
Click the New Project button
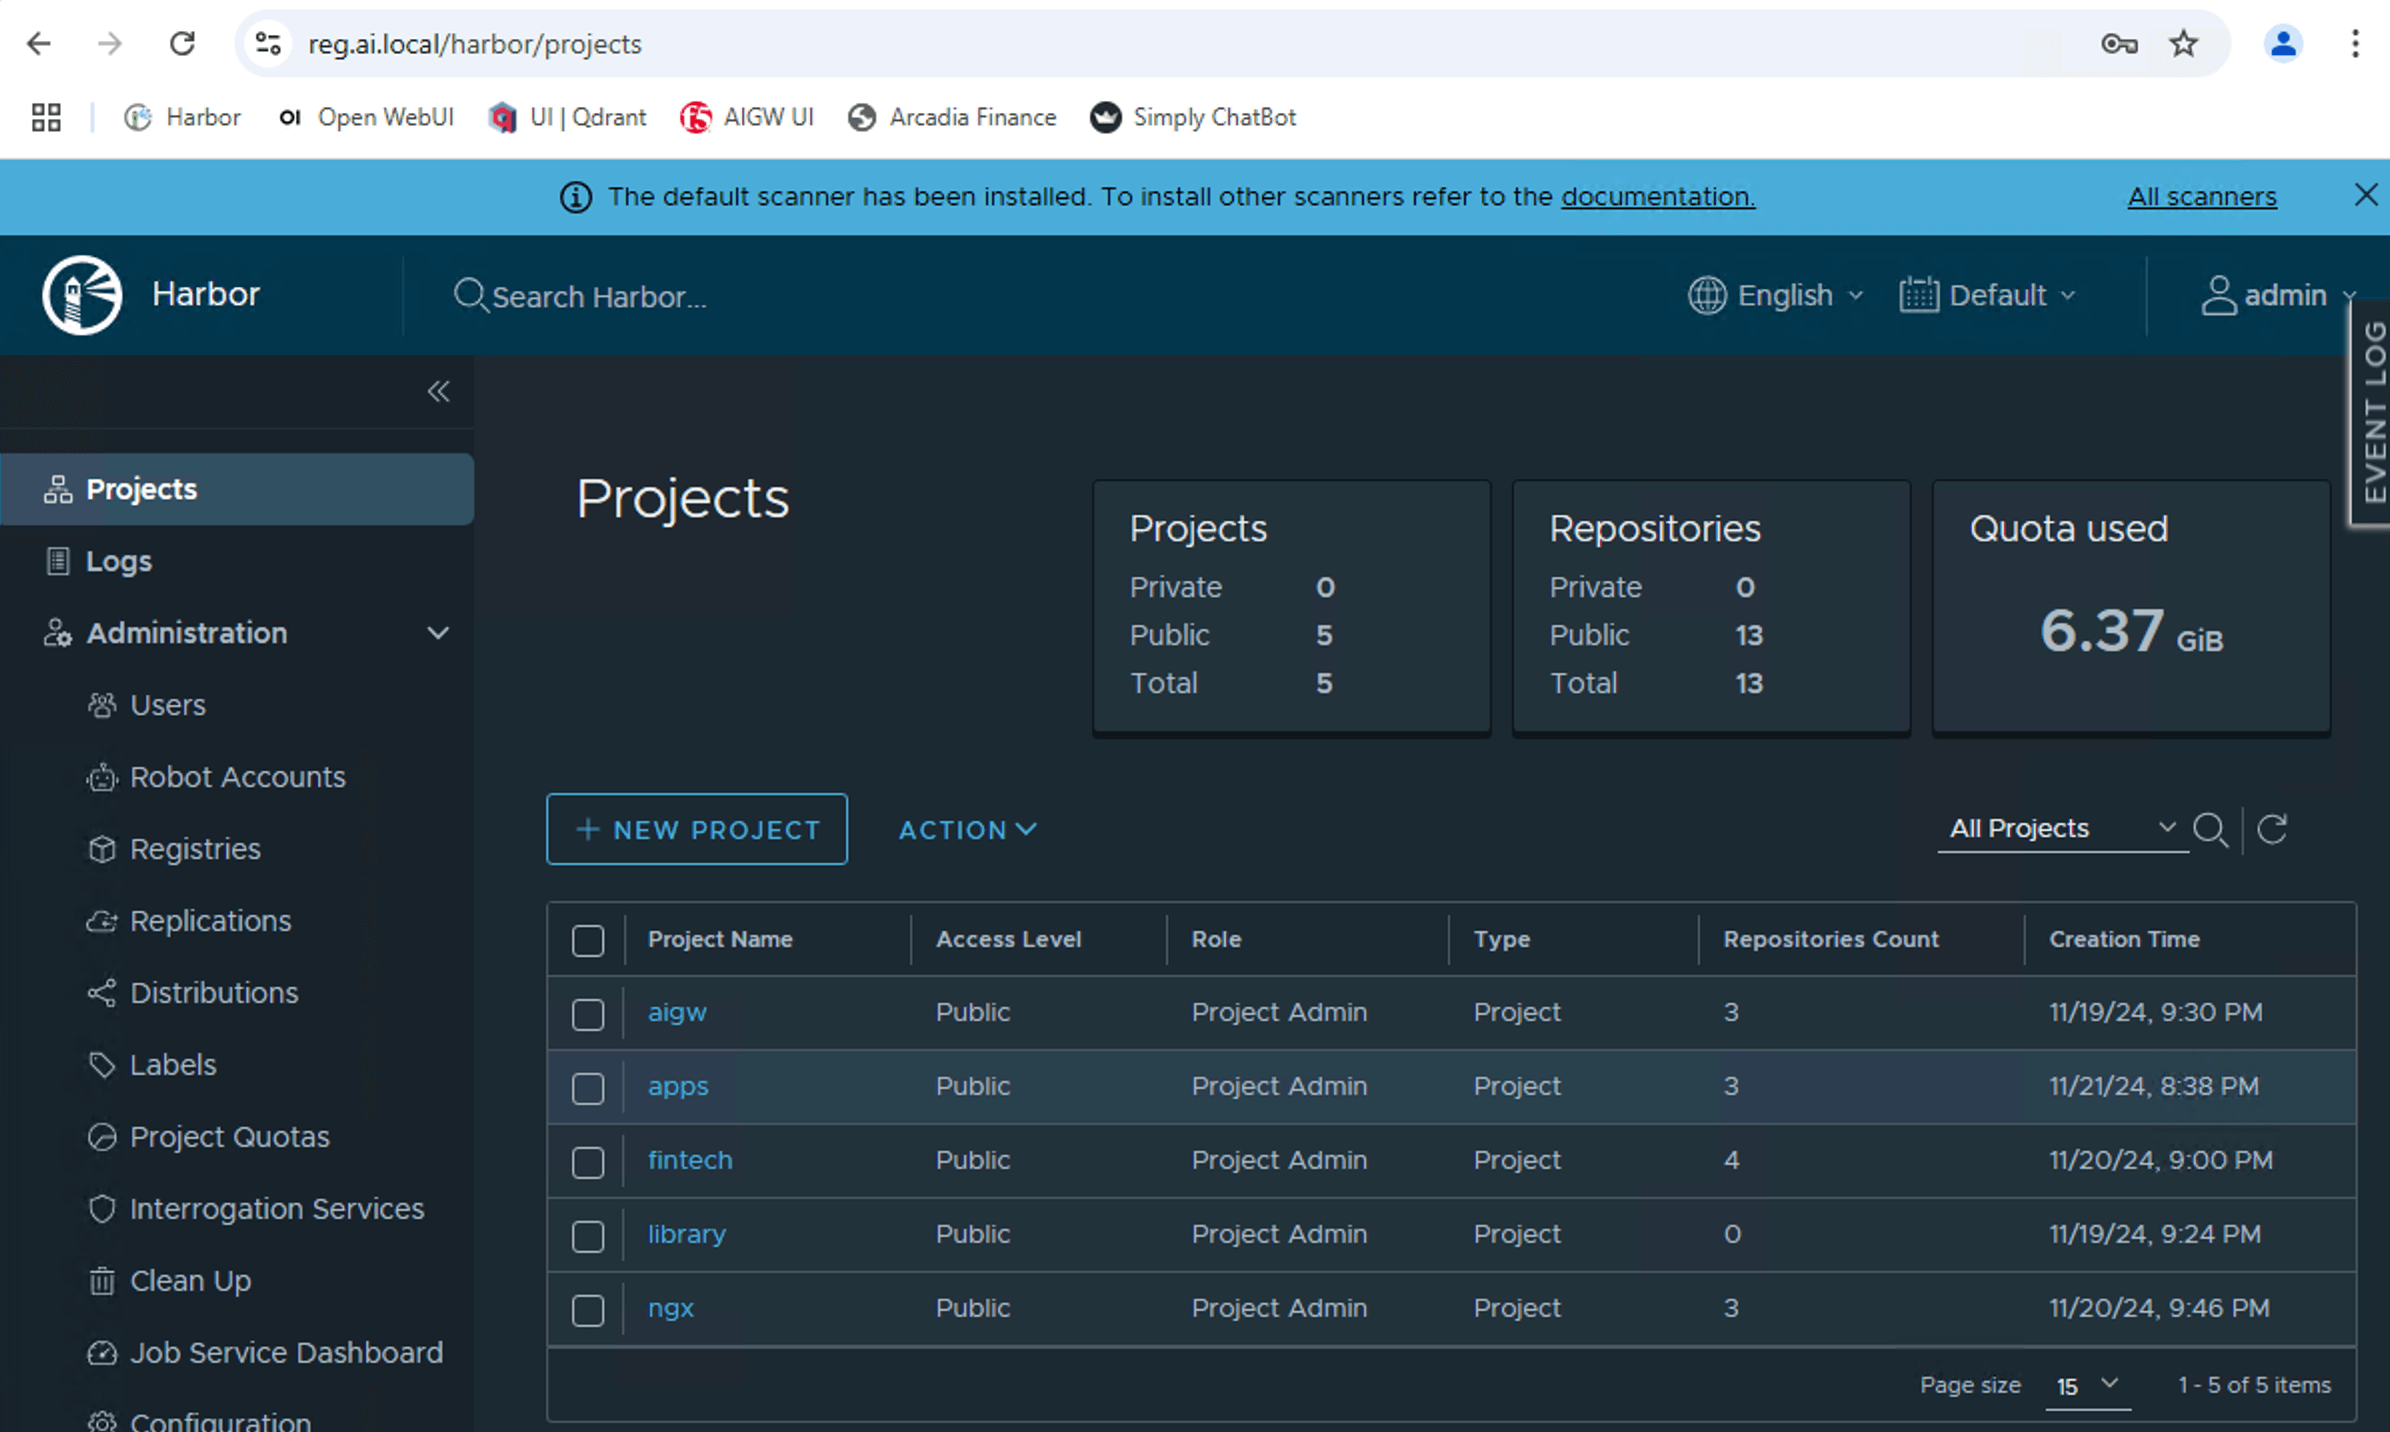(x=697, y=830)
